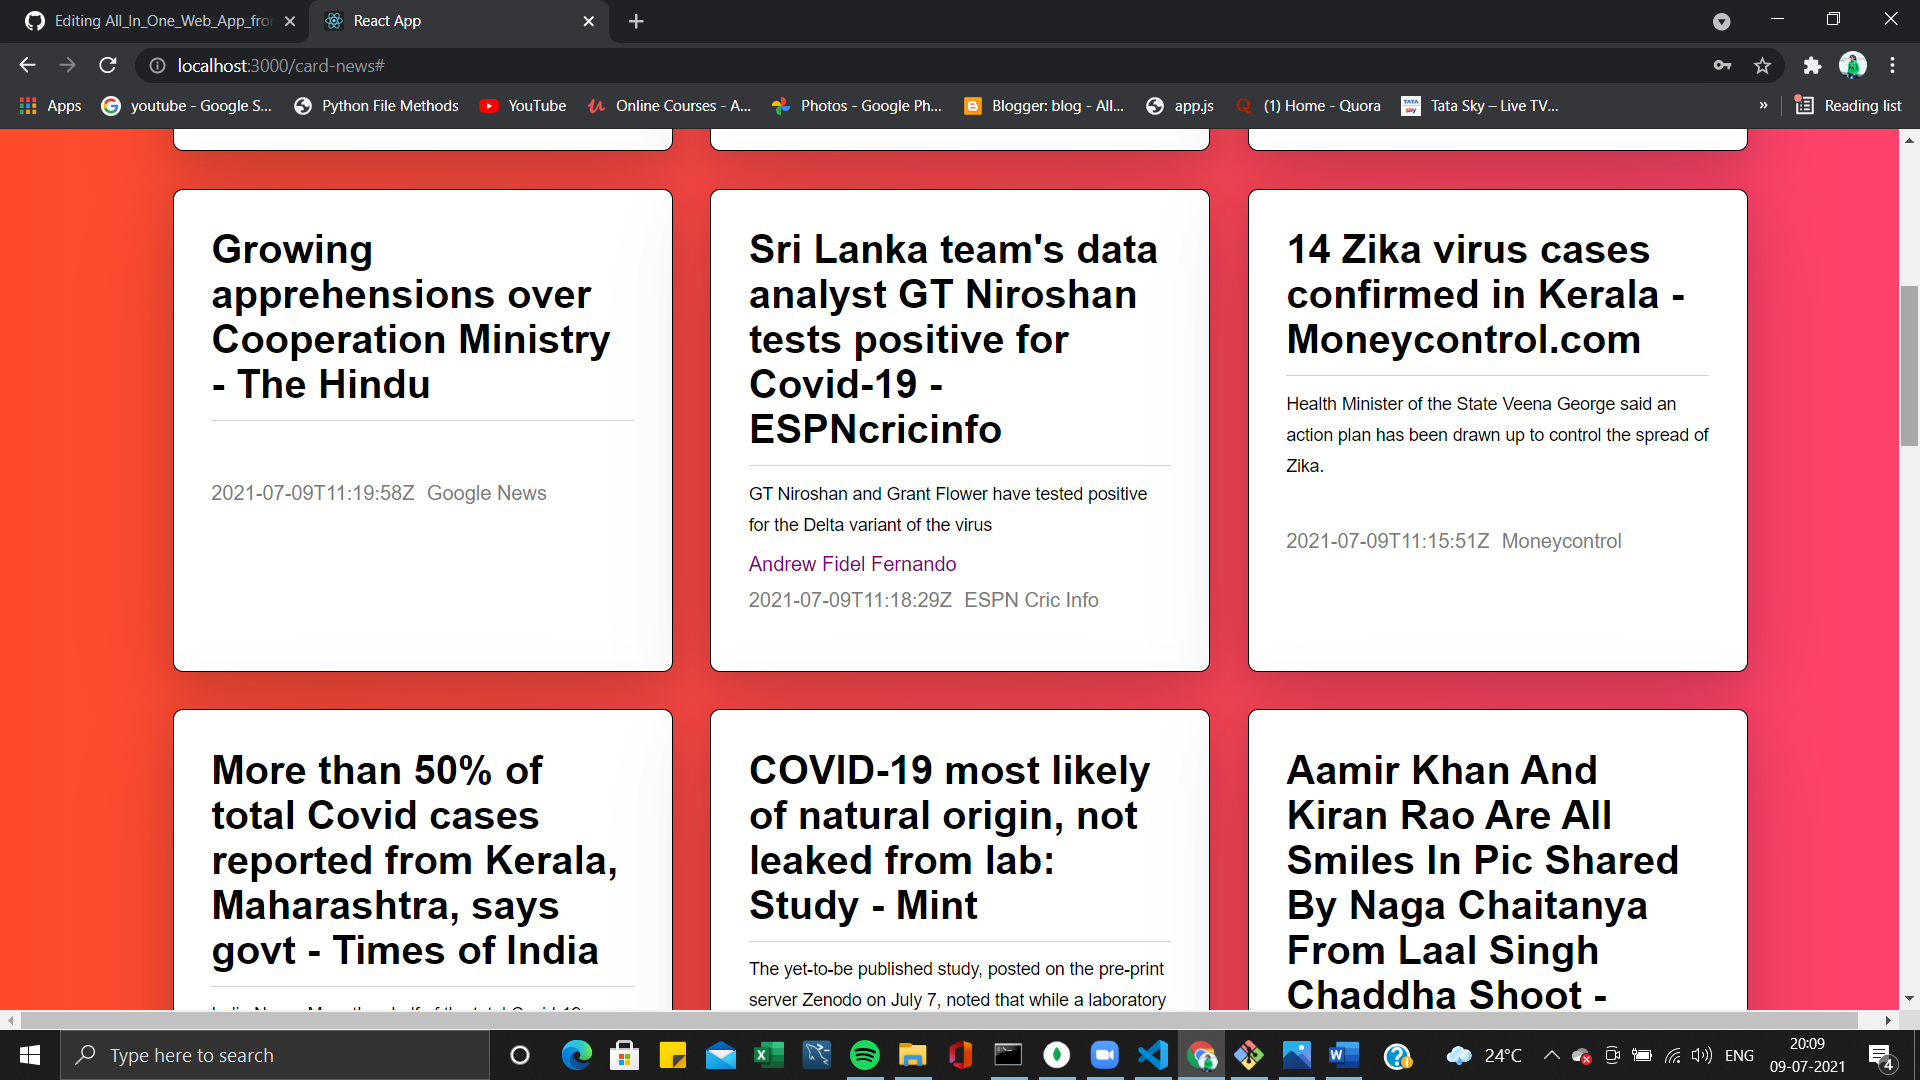The image size is (1920, 1080).
Task: Open Excel from the taskbar
Action: click(x=768, y=1055)
